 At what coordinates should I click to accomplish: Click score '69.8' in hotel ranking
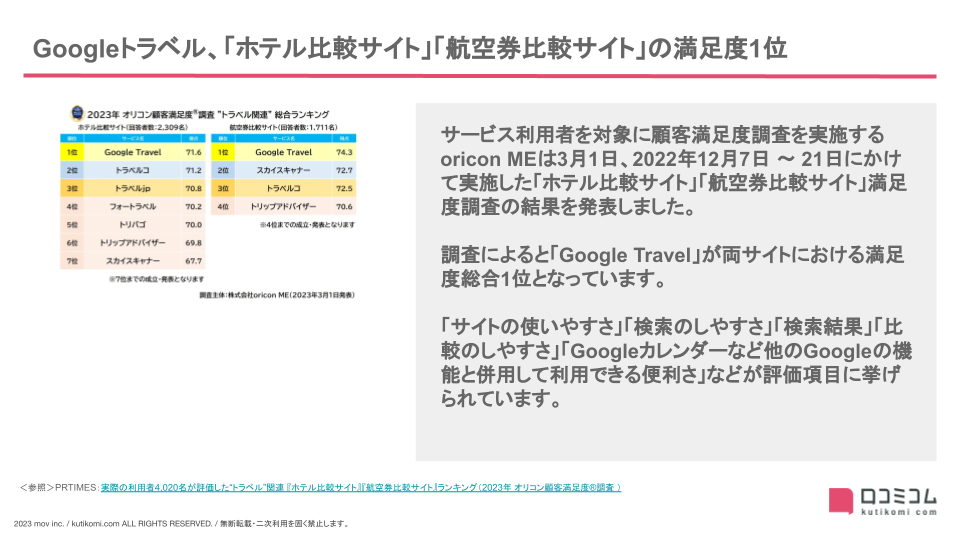(x=193, y=242)
